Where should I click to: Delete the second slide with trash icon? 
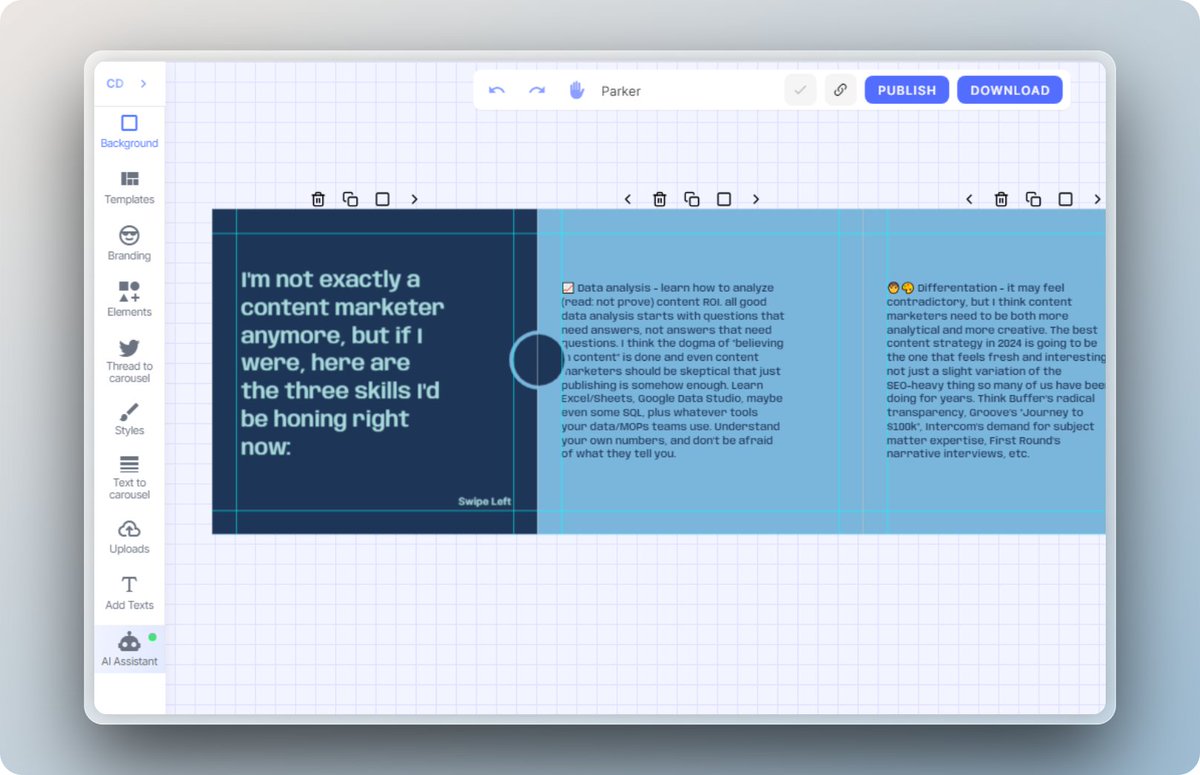tap(660, 199)
